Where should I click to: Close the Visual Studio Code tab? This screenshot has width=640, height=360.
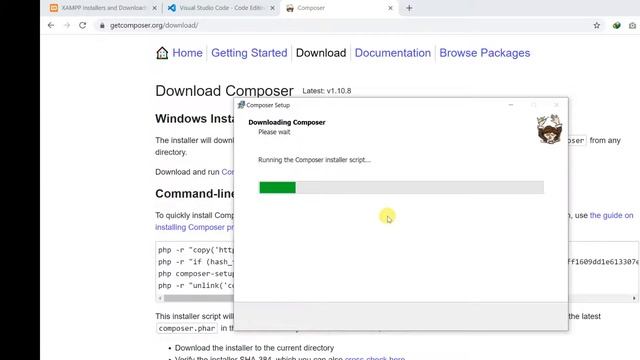tap(273, 8)
